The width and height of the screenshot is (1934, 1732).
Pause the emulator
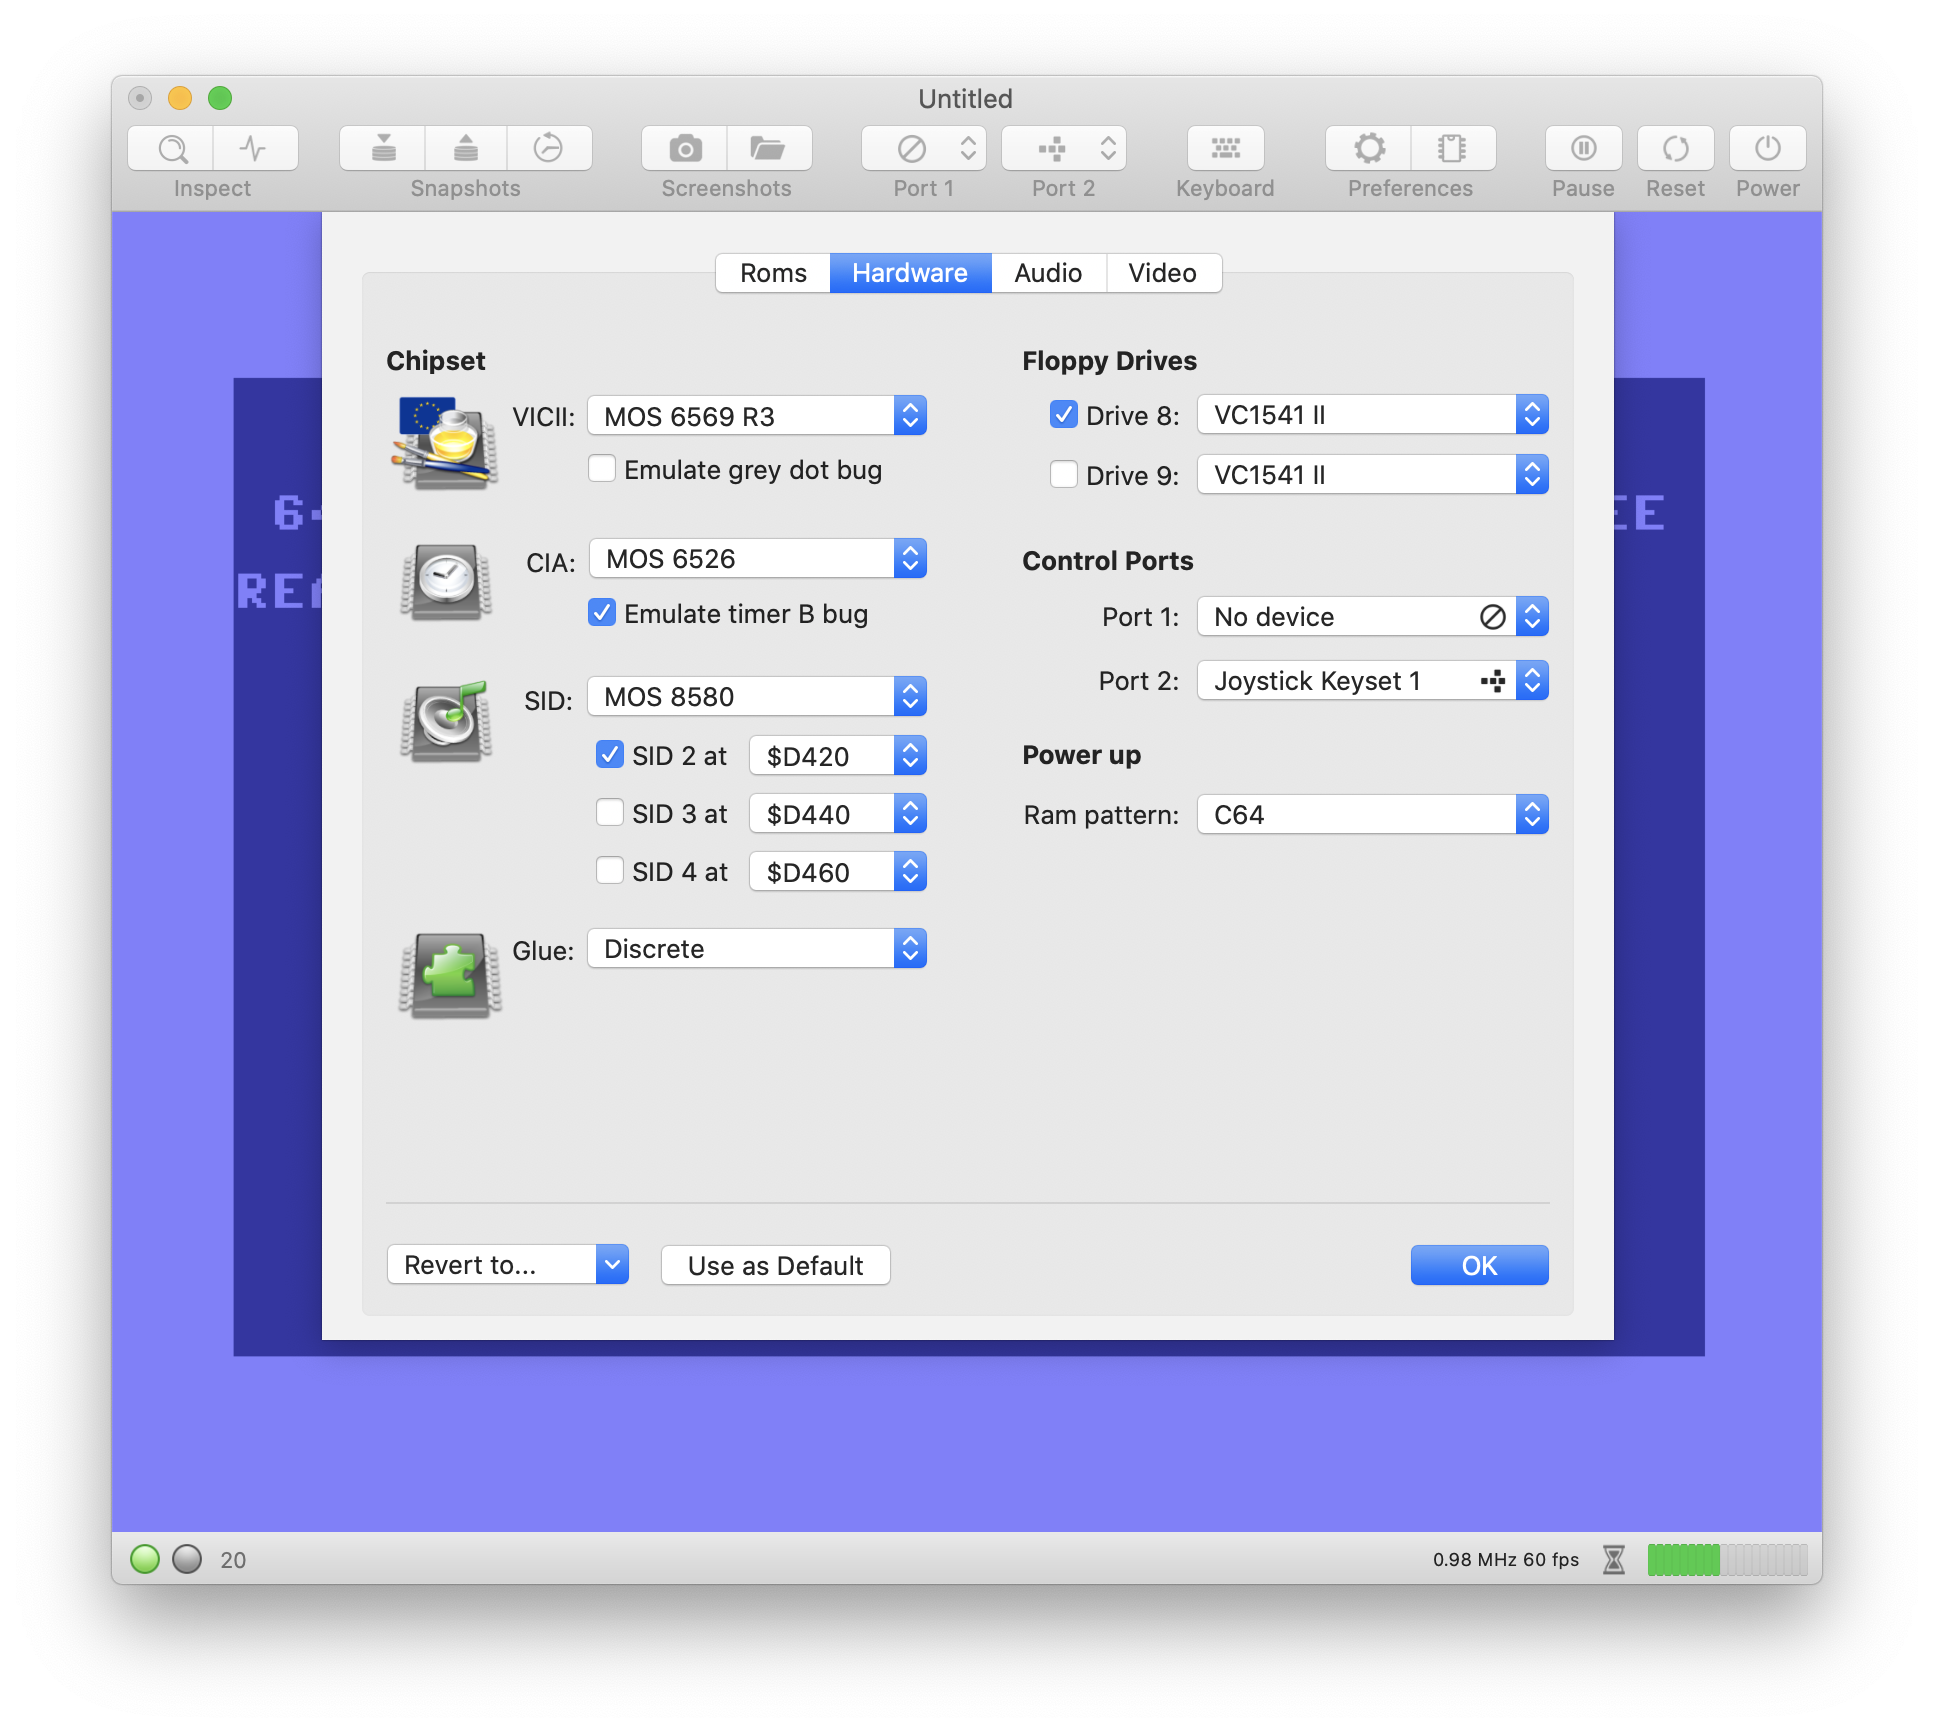click(x=1584, y=149)
